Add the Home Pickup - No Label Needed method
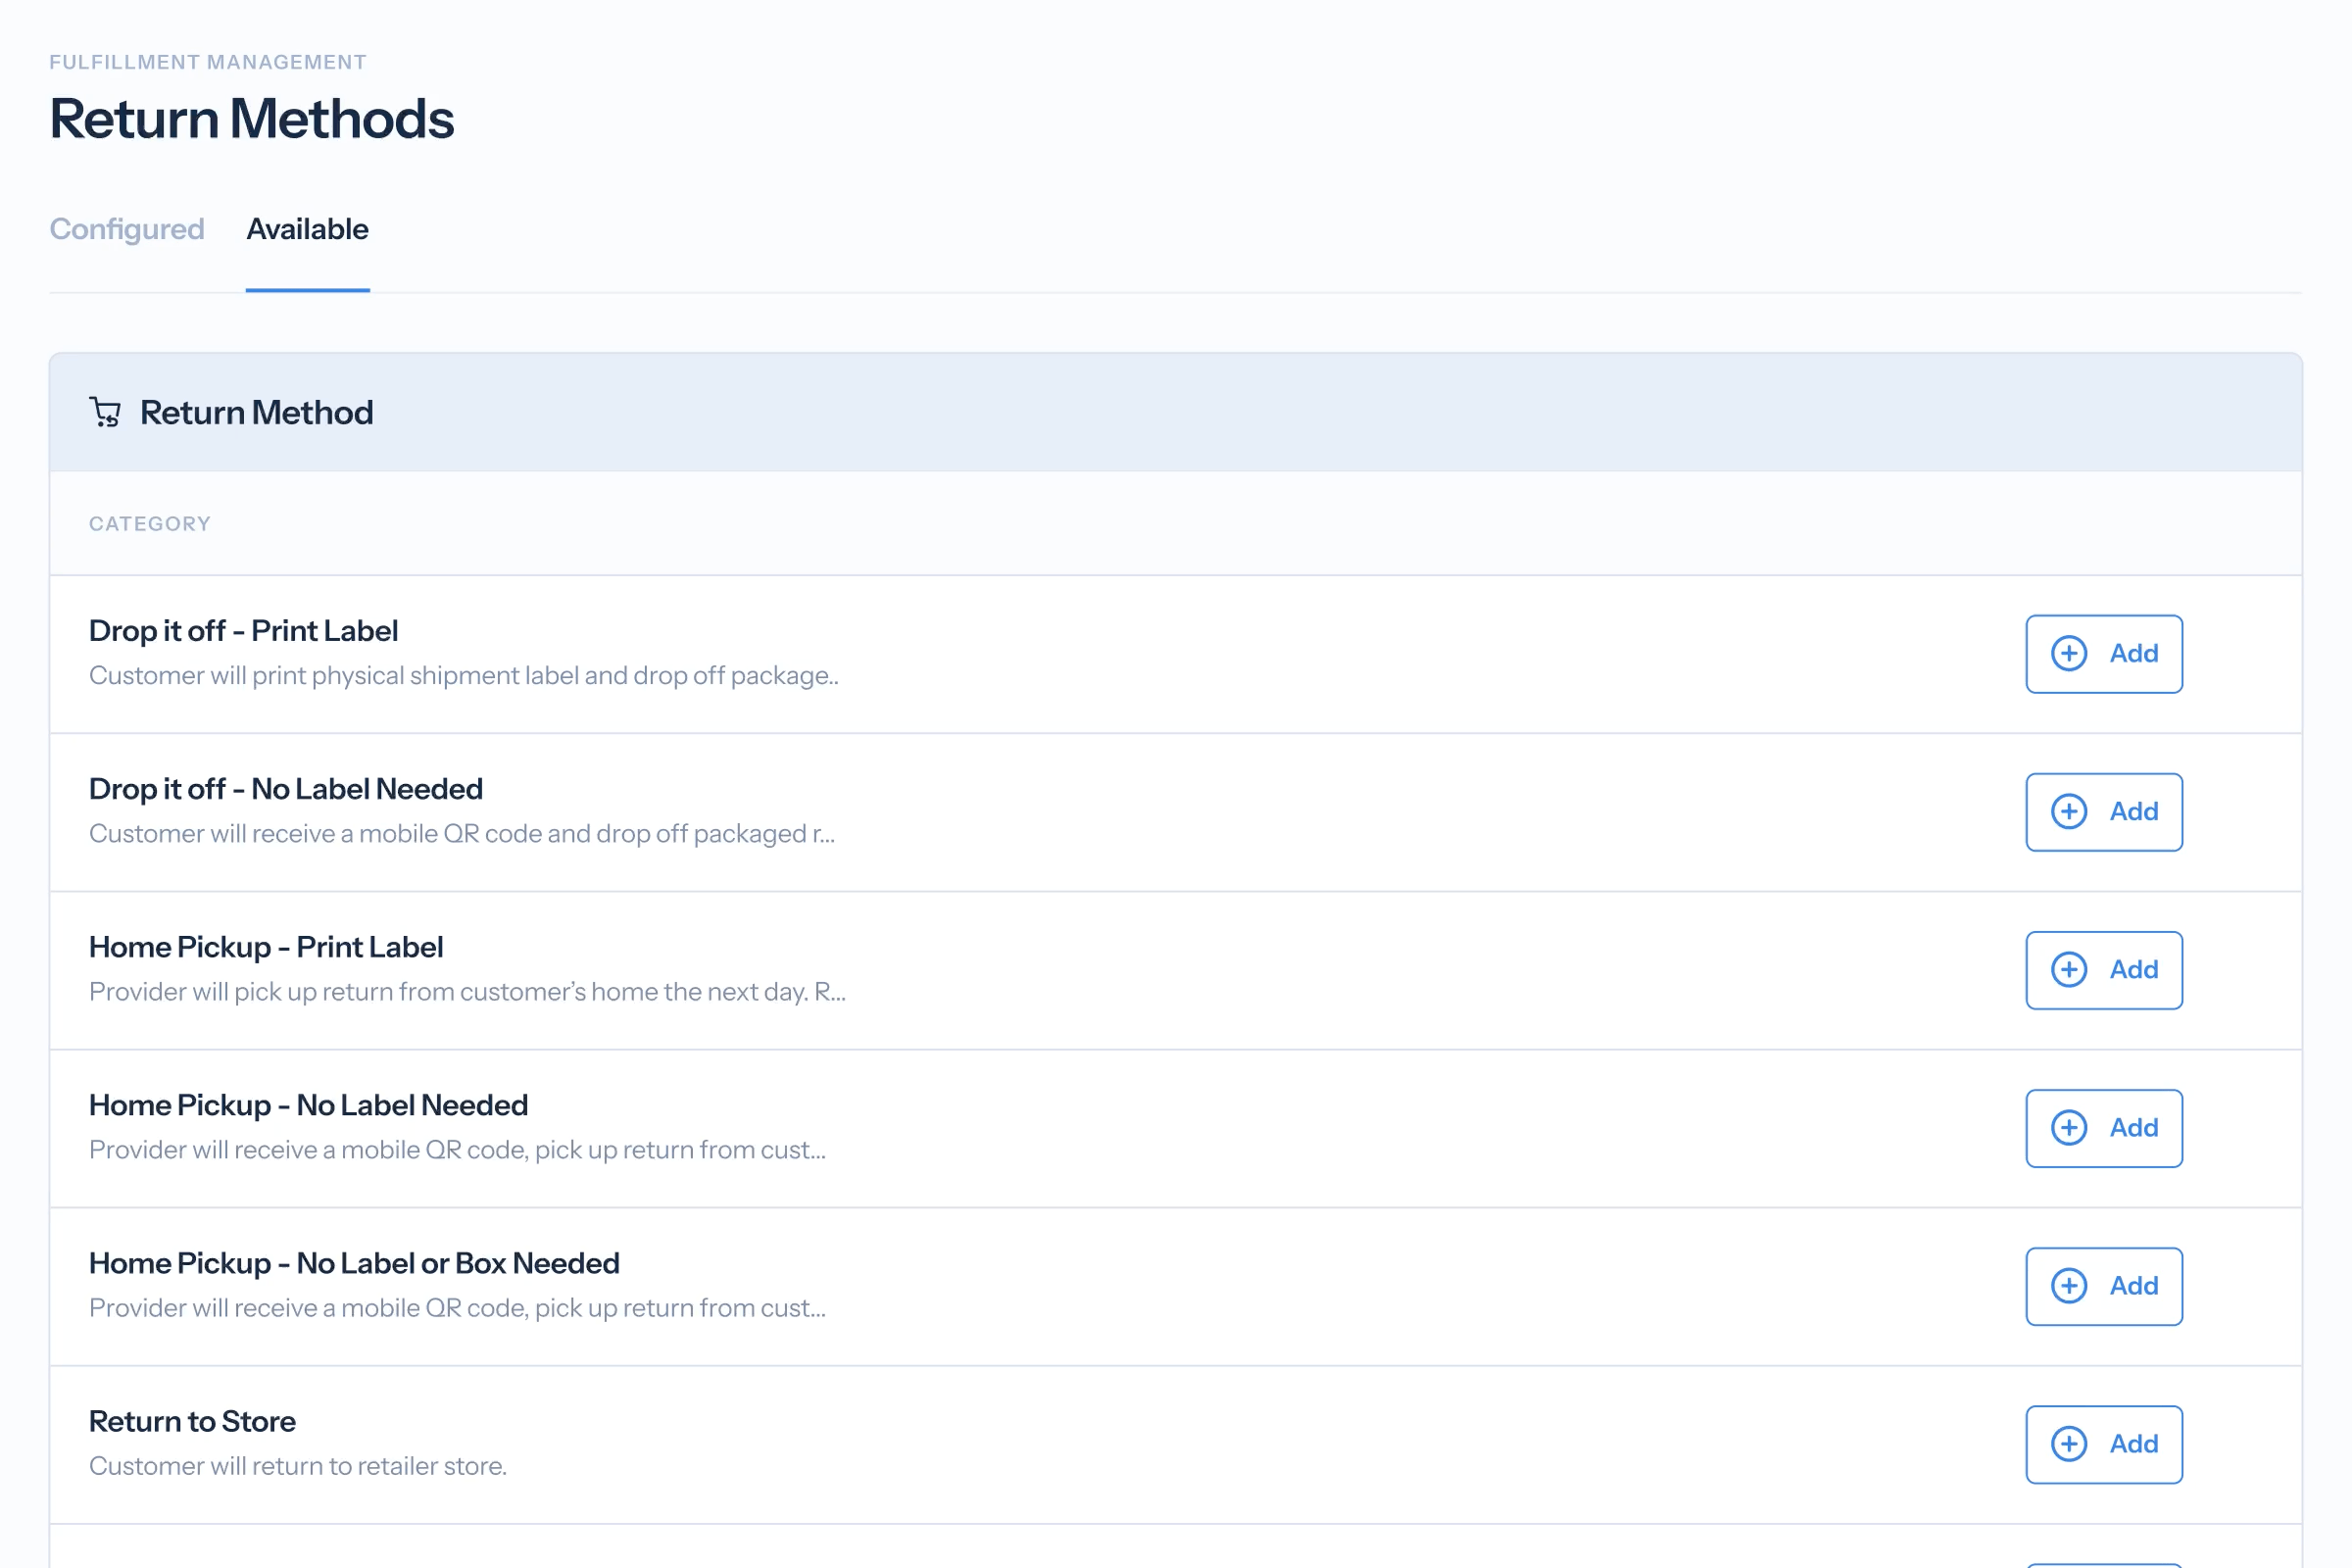Viewport: 2352px width, 1568px height. point(2103,1128)
